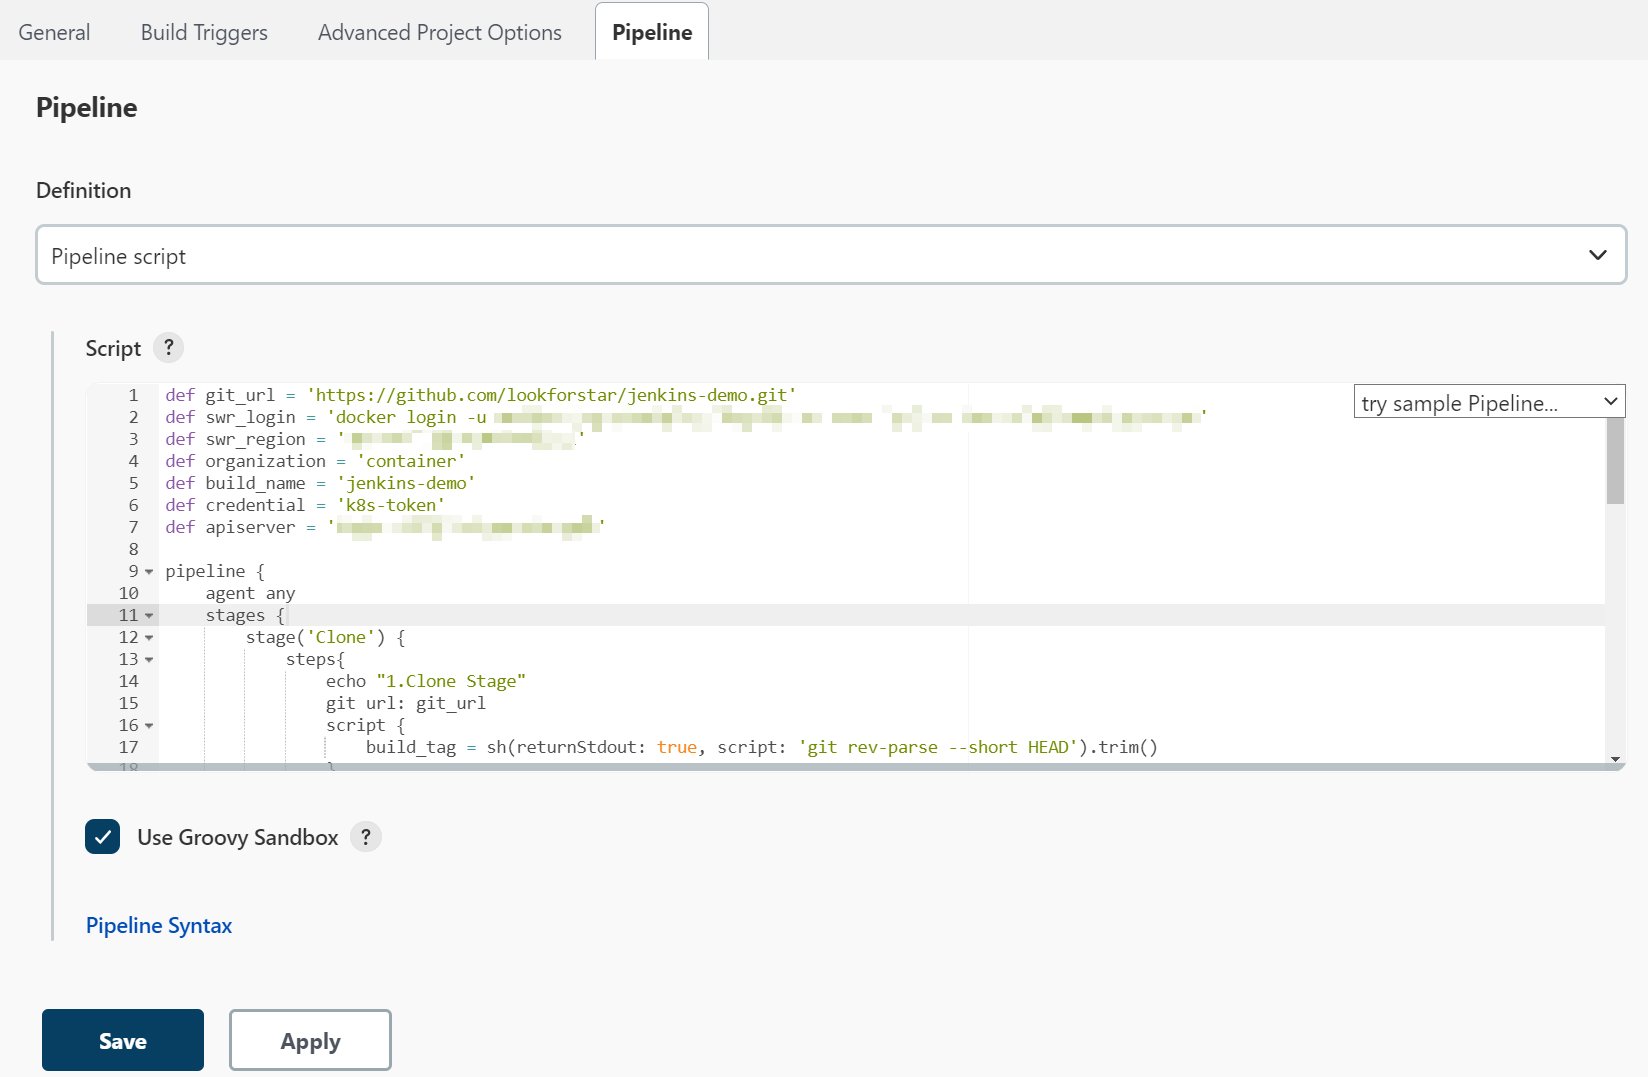Uncheck the Use Groovy Sandbox checkbox
Viewport: 1648px width, 1077px height.
[103, 837]
